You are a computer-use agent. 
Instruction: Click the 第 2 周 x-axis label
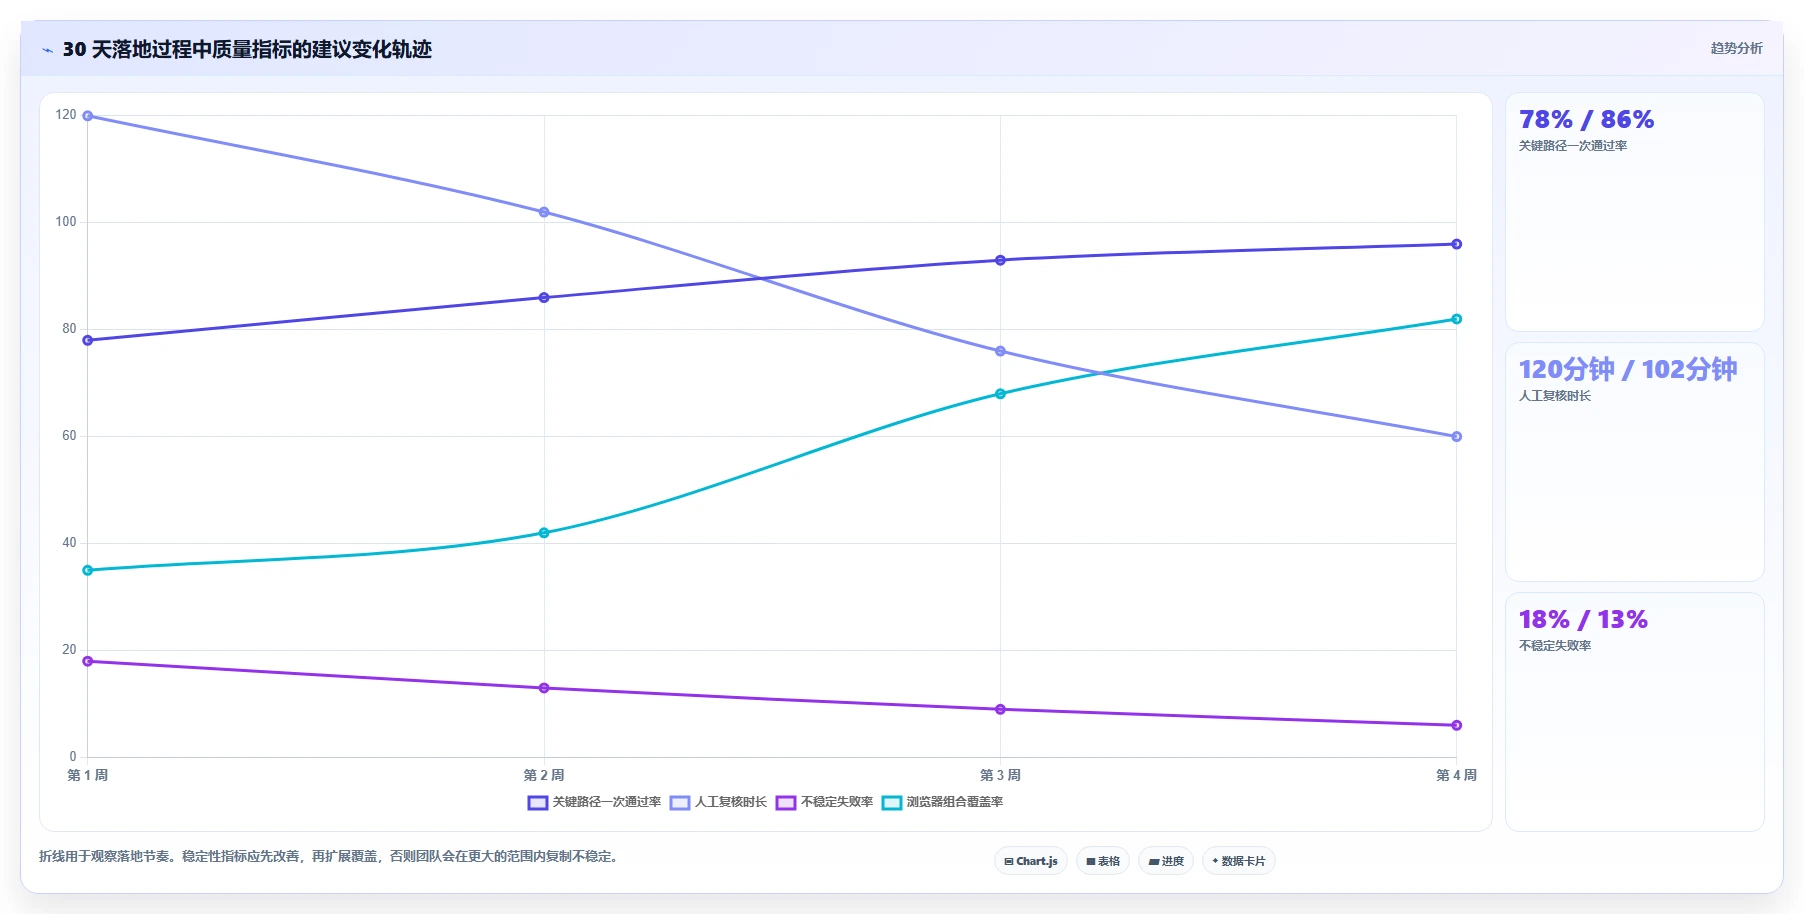[544, 775]
